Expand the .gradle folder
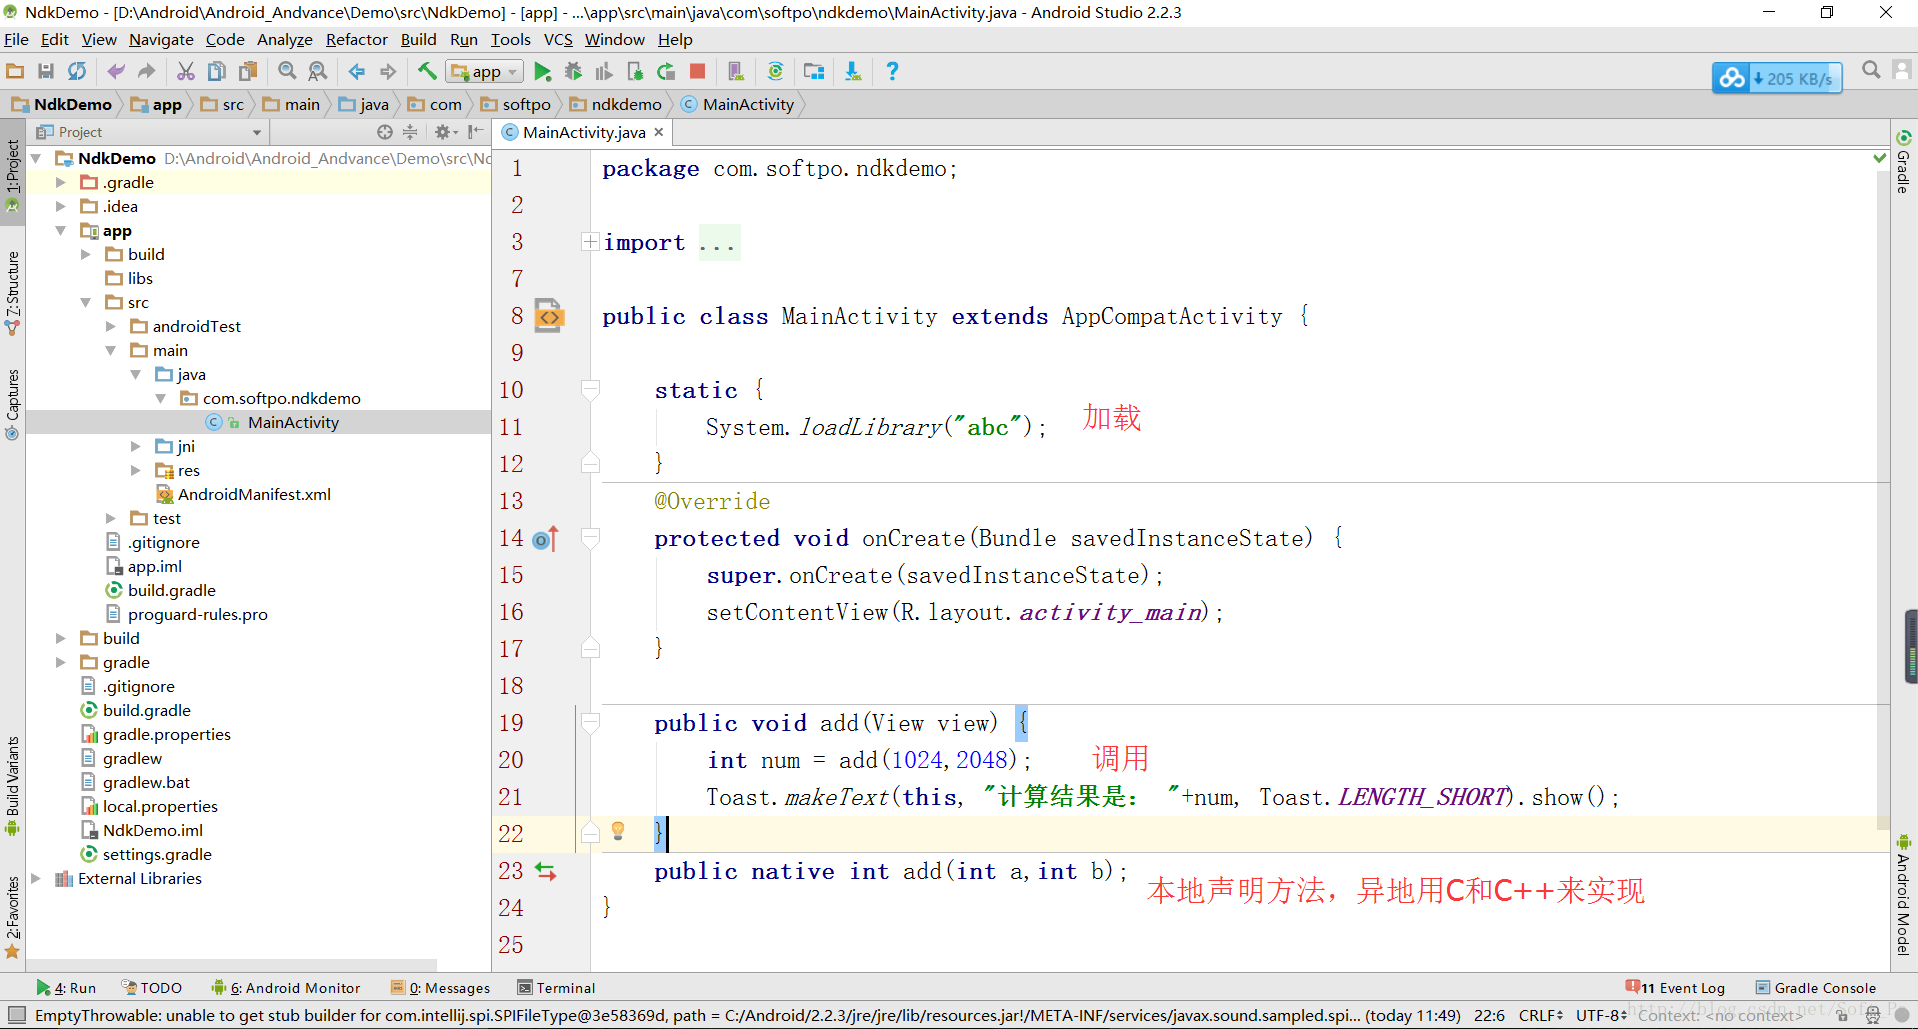1918x1029 pixels. [60, 182]
